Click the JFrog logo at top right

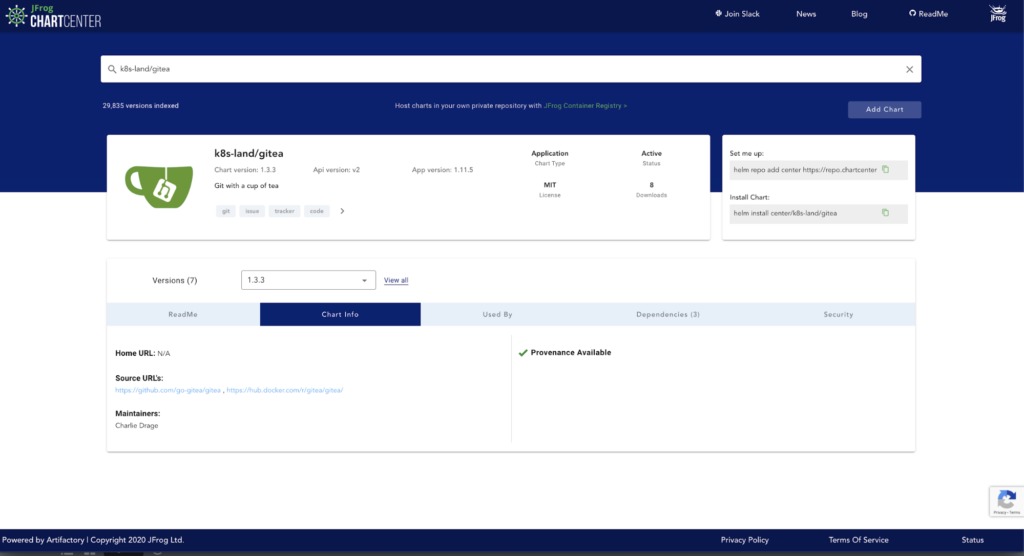point(997,14)
